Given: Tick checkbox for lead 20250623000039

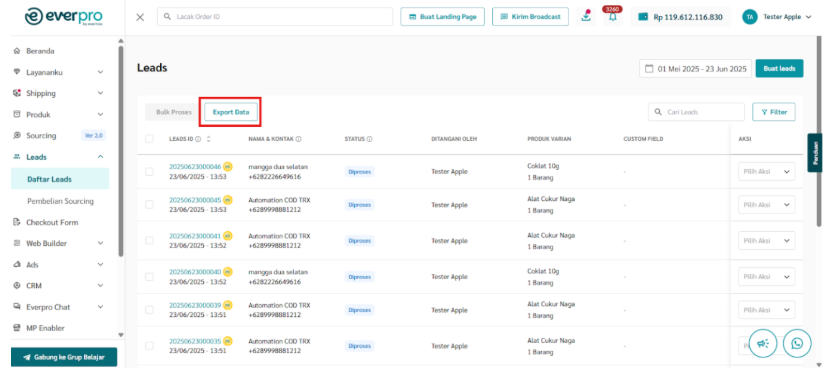Looking at the screenshot, I should pos(149,310).
